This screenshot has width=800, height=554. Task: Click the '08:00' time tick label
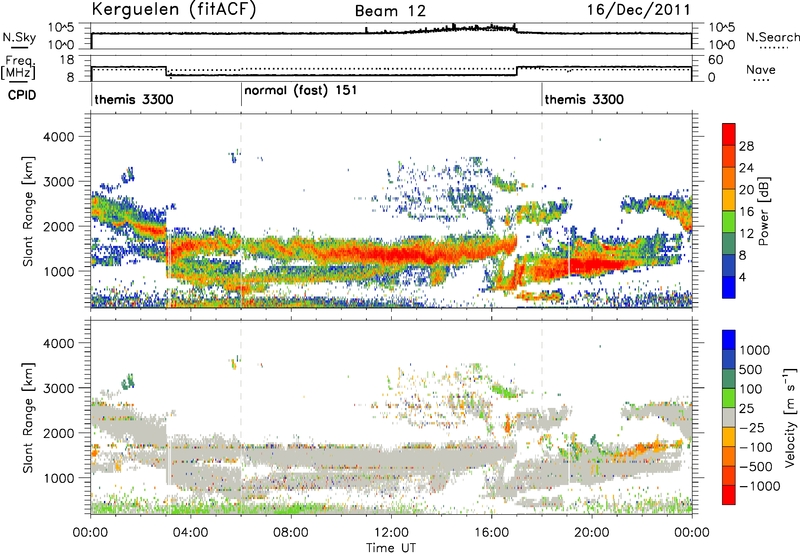[x=291, y=533]
